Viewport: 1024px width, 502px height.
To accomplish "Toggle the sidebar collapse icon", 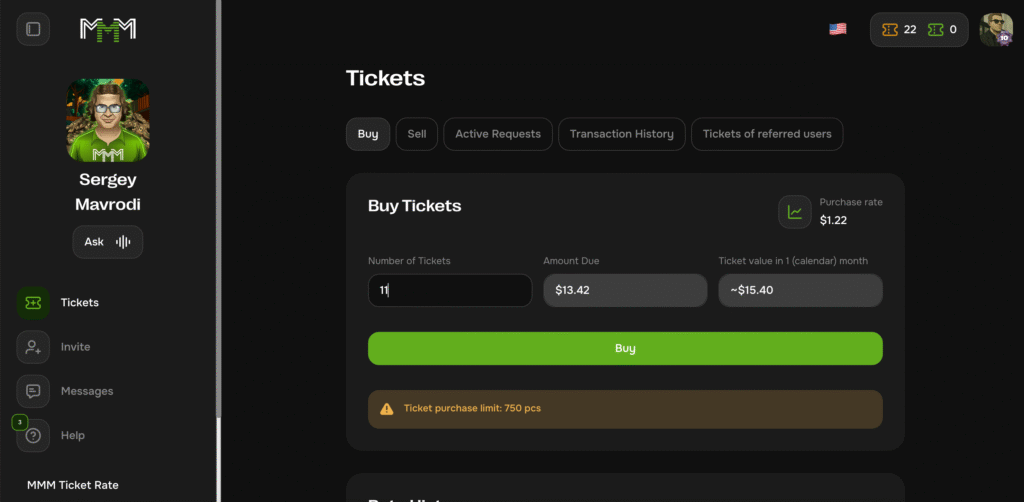I will pos(33,29).
